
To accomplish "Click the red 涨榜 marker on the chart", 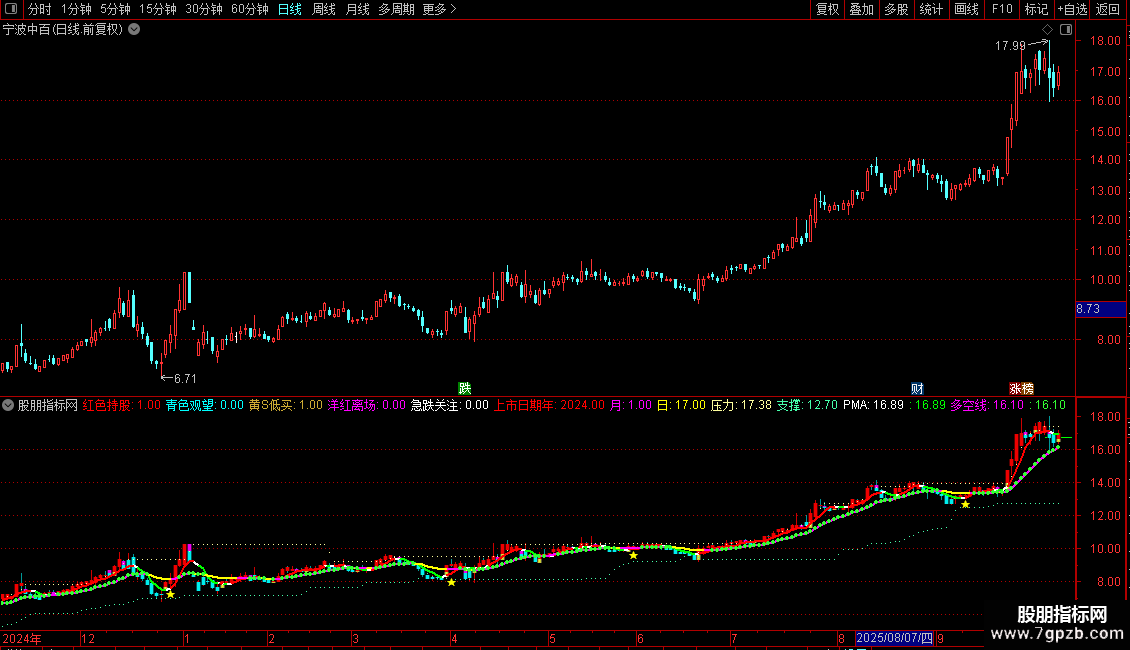I will click(1021, 388).
